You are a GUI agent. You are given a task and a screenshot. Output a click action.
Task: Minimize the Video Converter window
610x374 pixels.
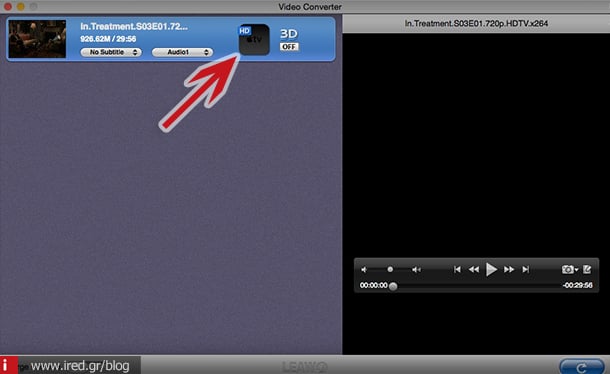point(21,6)
